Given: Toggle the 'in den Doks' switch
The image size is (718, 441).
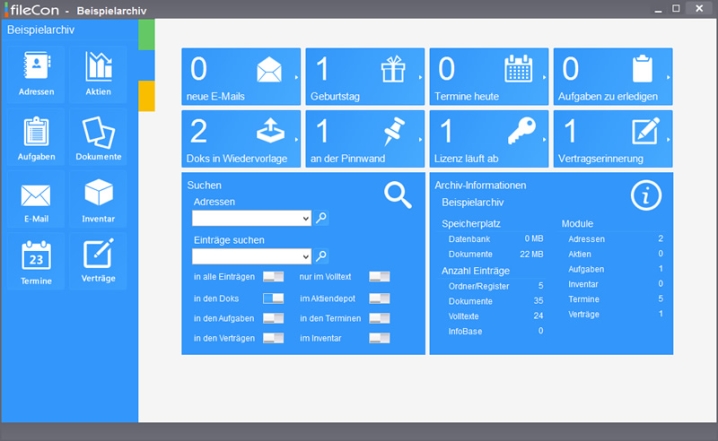Looking at the screenshot, I should 273,298.
